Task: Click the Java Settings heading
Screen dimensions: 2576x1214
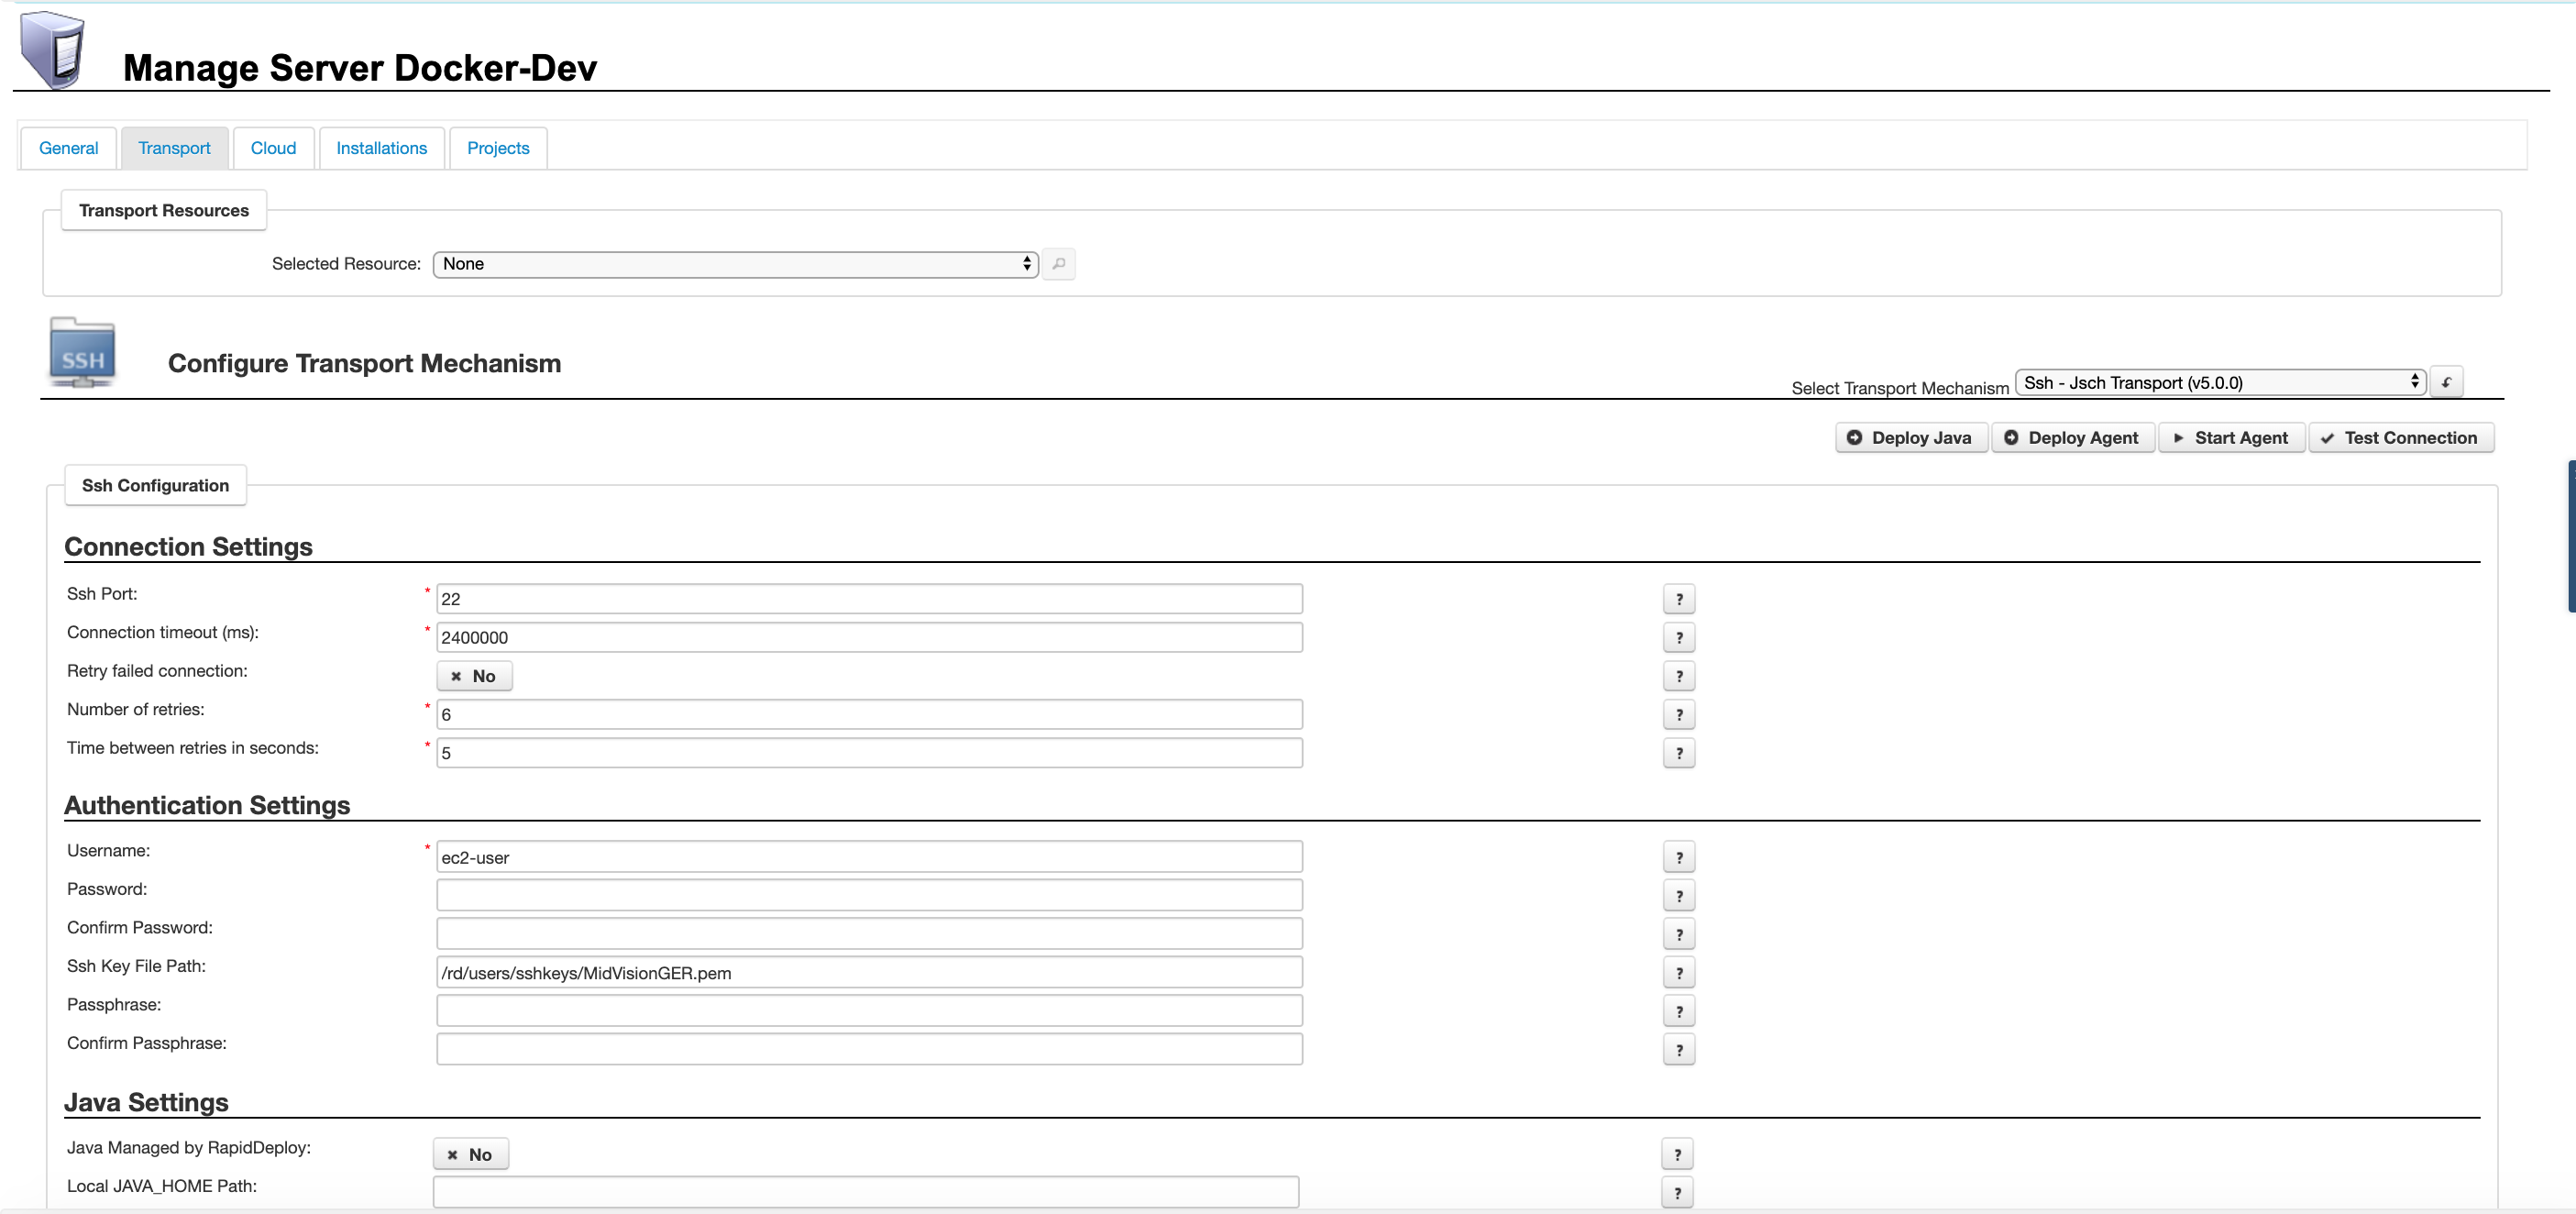Action: [x=146, y=1102]
